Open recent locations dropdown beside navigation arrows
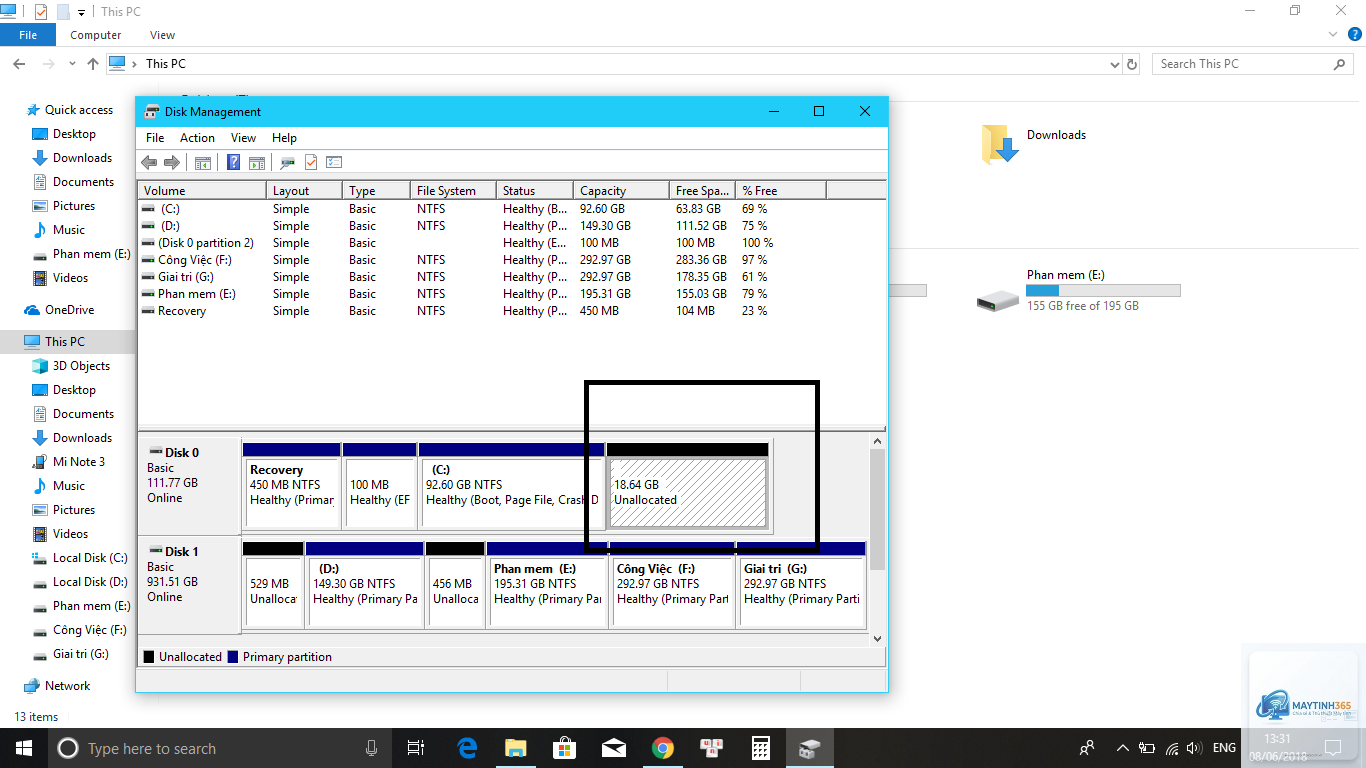 point(70,64)
